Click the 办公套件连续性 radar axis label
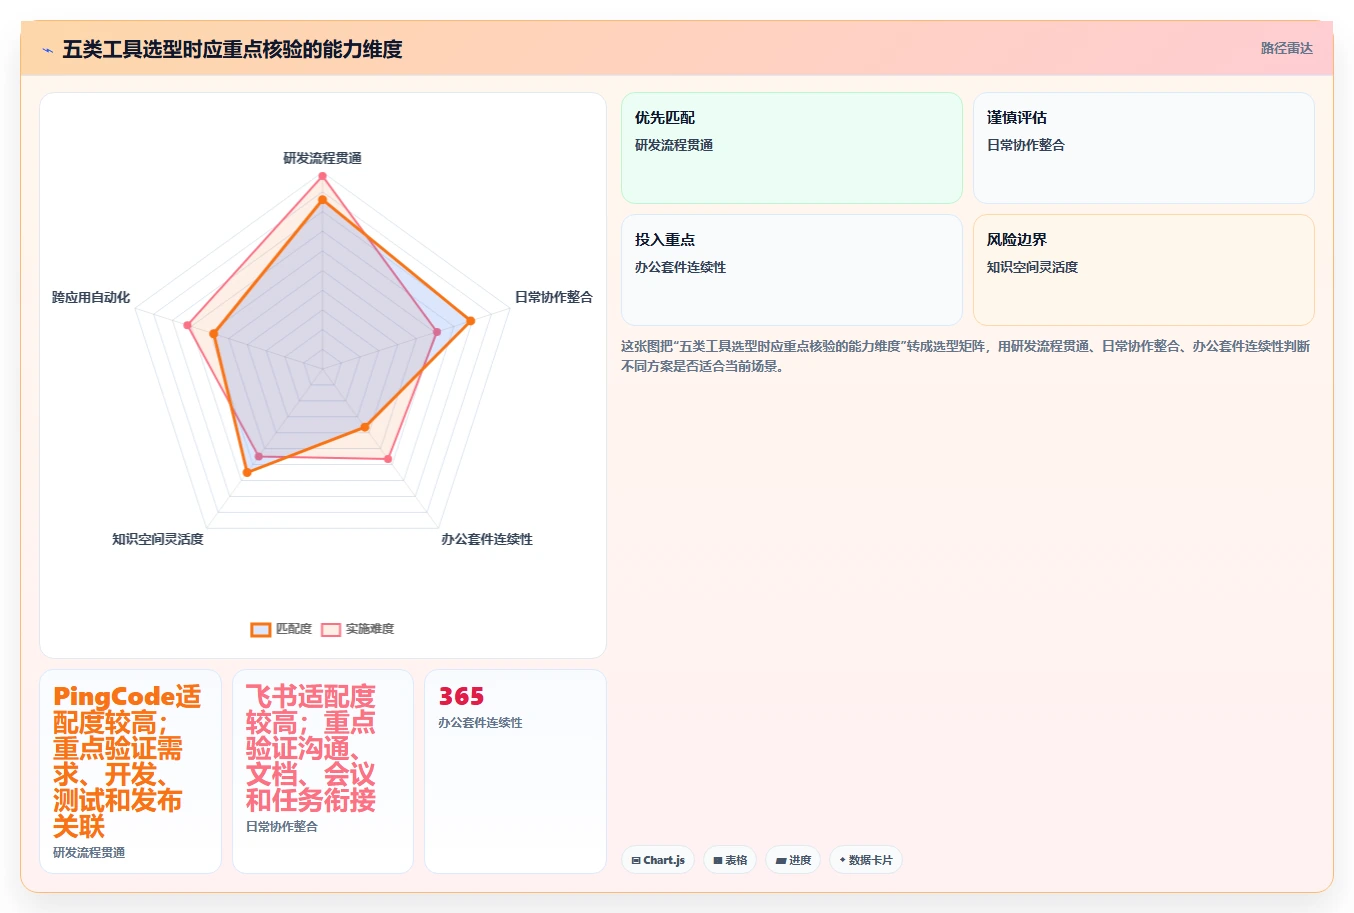1354x913 pixels. 487,539
